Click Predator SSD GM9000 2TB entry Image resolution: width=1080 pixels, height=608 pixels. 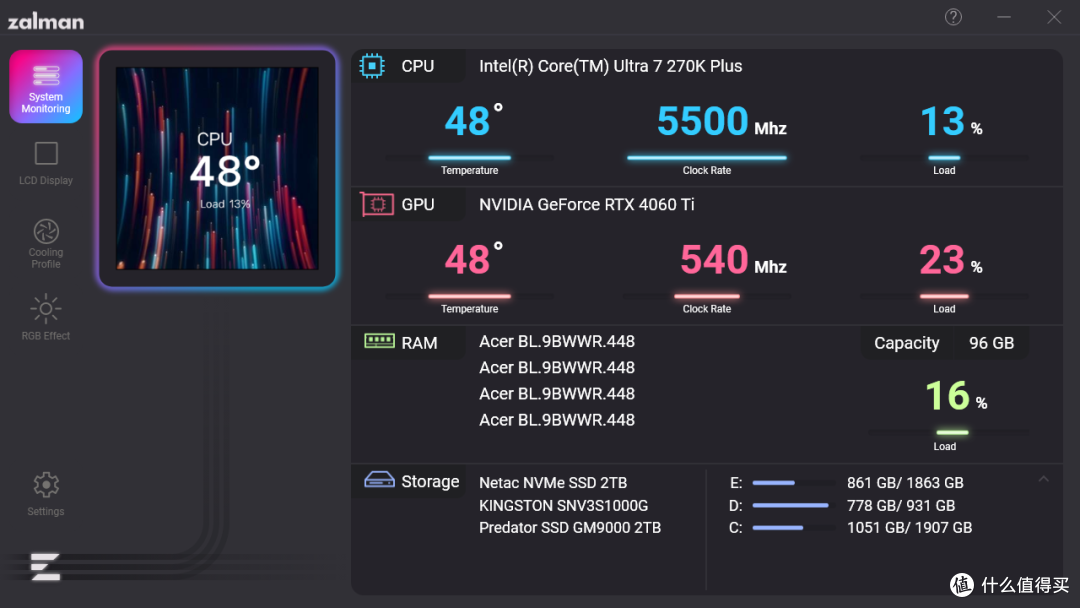[570, 527]
